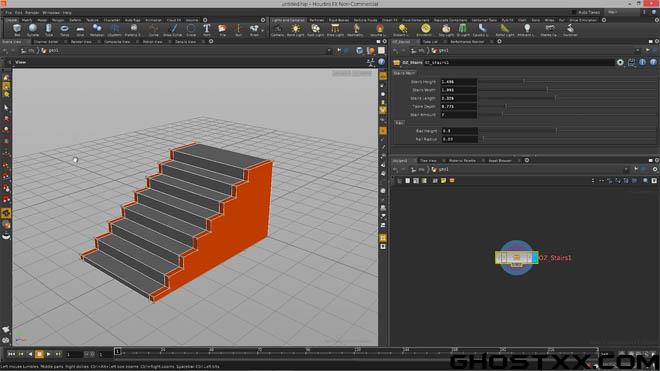Image resolution: width=660 pixels, height=371 pixels.
Task: Add a Camera from the shelf
Action: 277,30
